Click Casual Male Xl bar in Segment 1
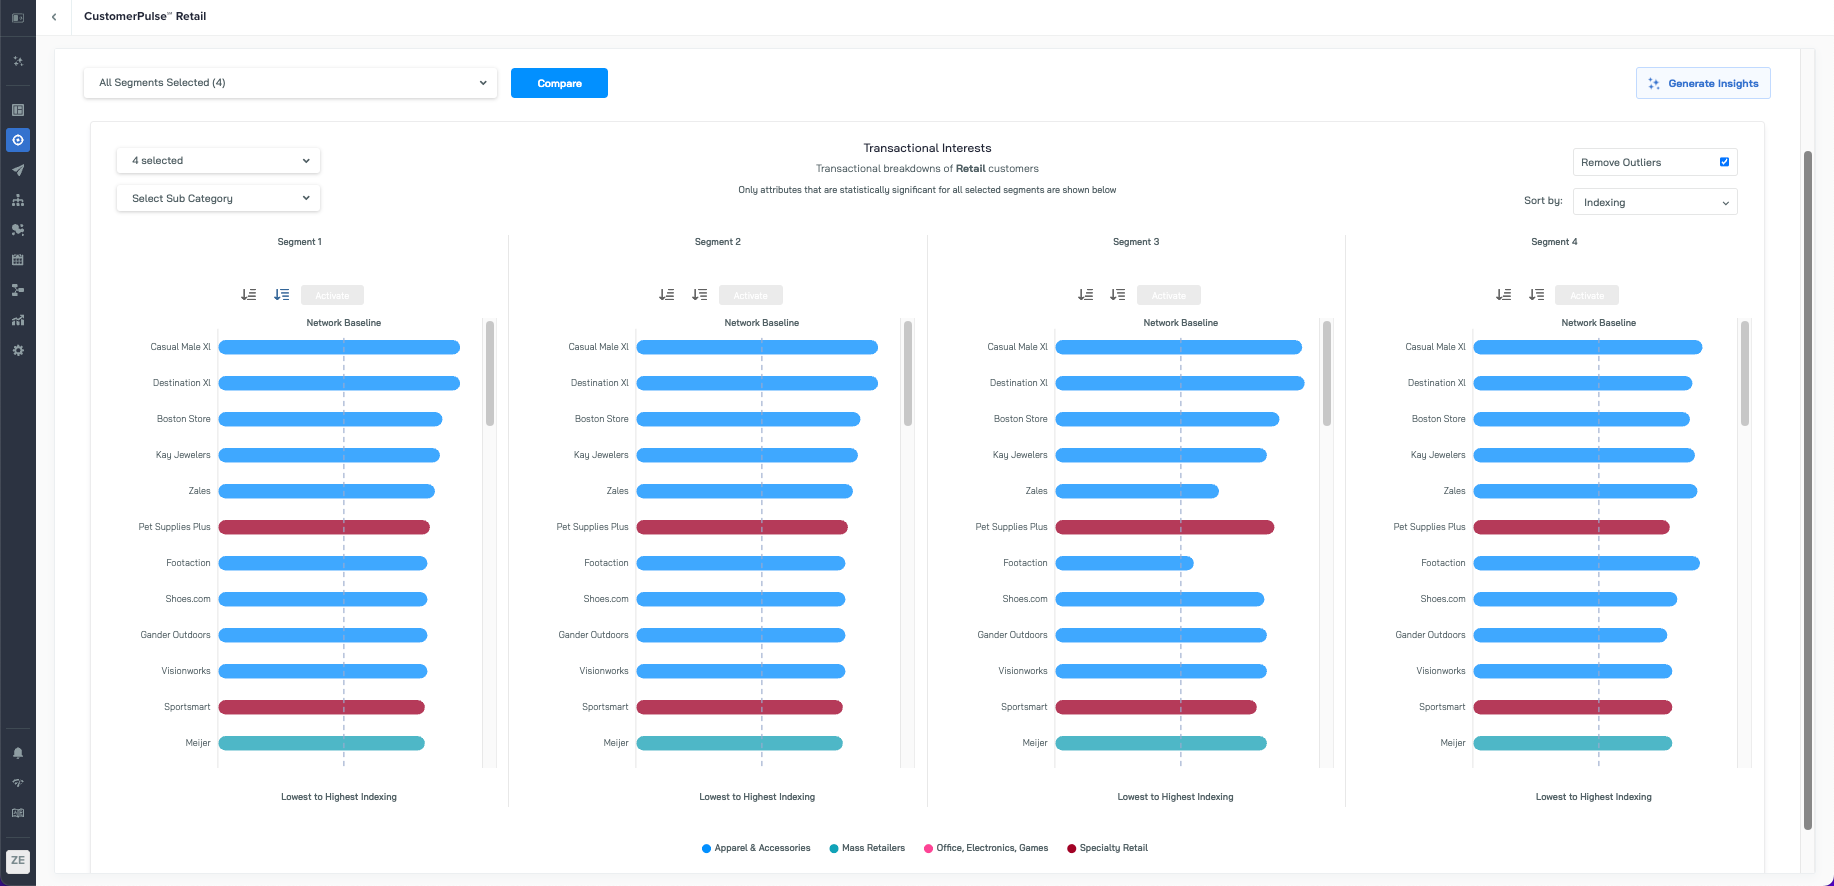This screenshot has width=1834, height=886. (339, 347)
